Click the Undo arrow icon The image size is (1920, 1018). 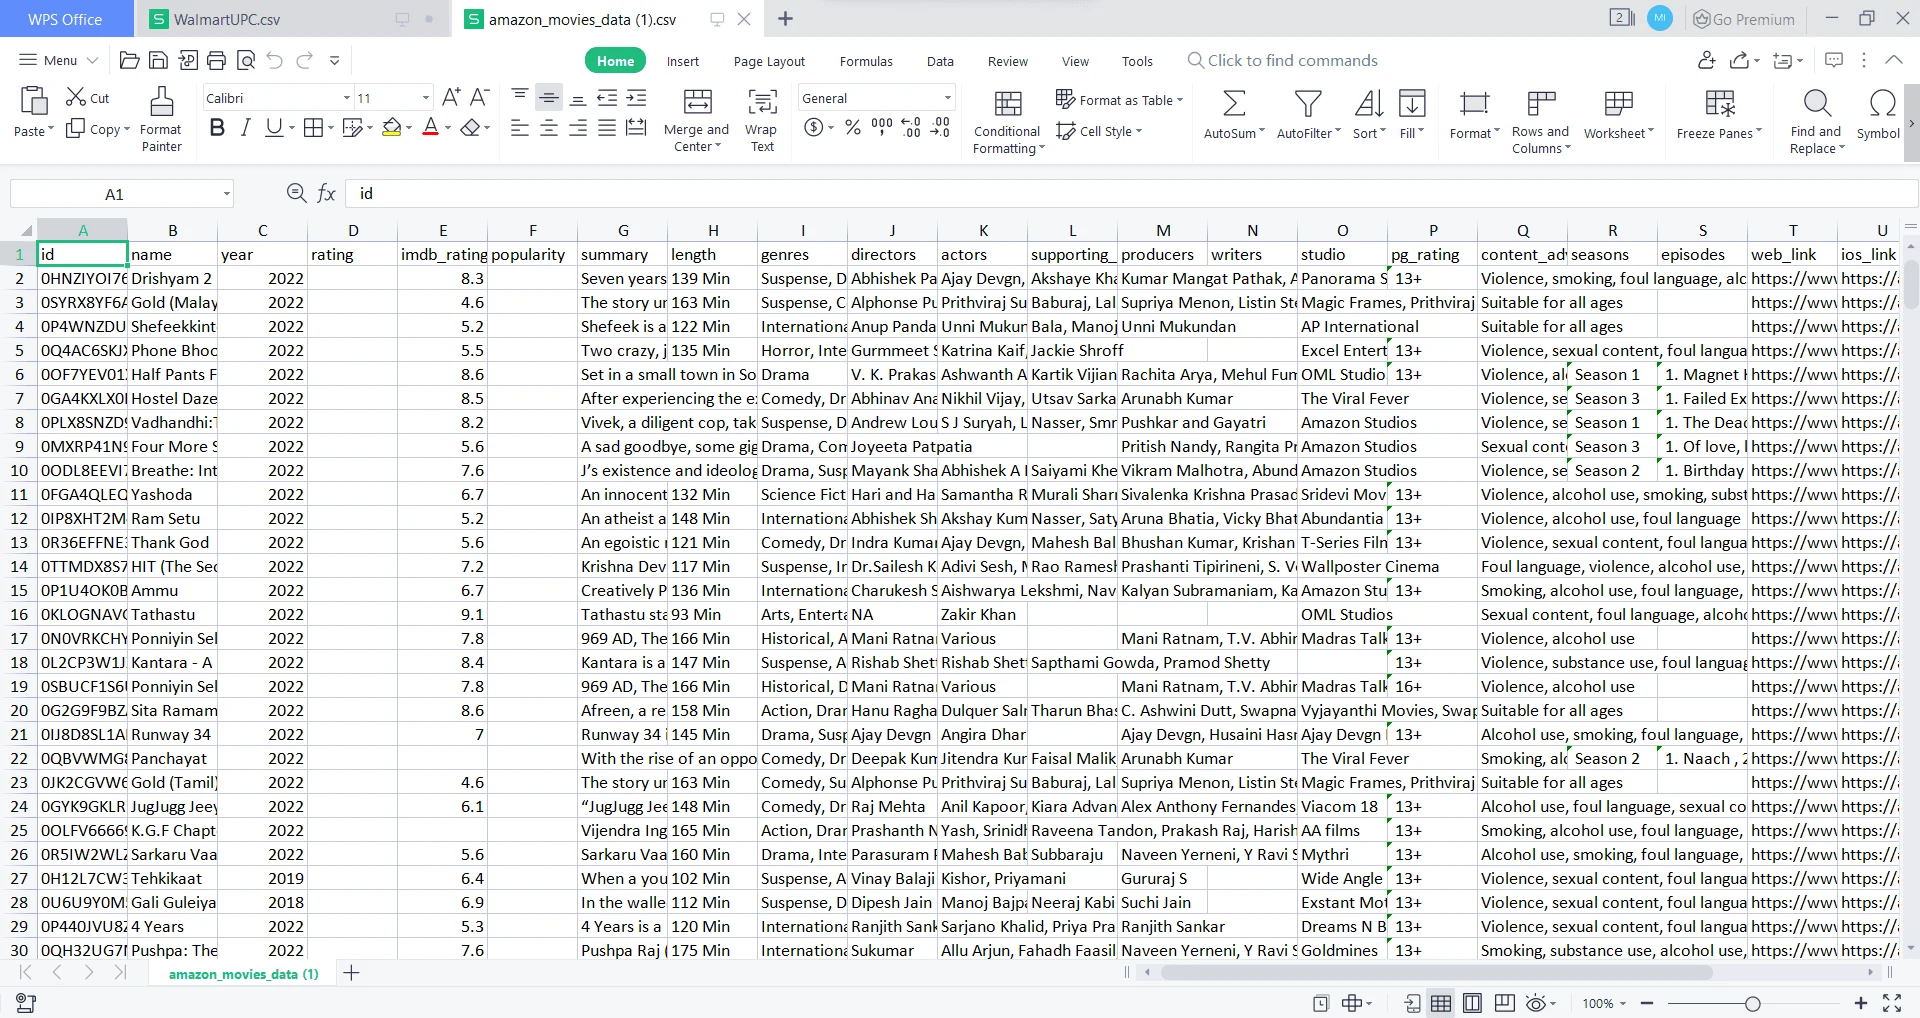(275, 61)
